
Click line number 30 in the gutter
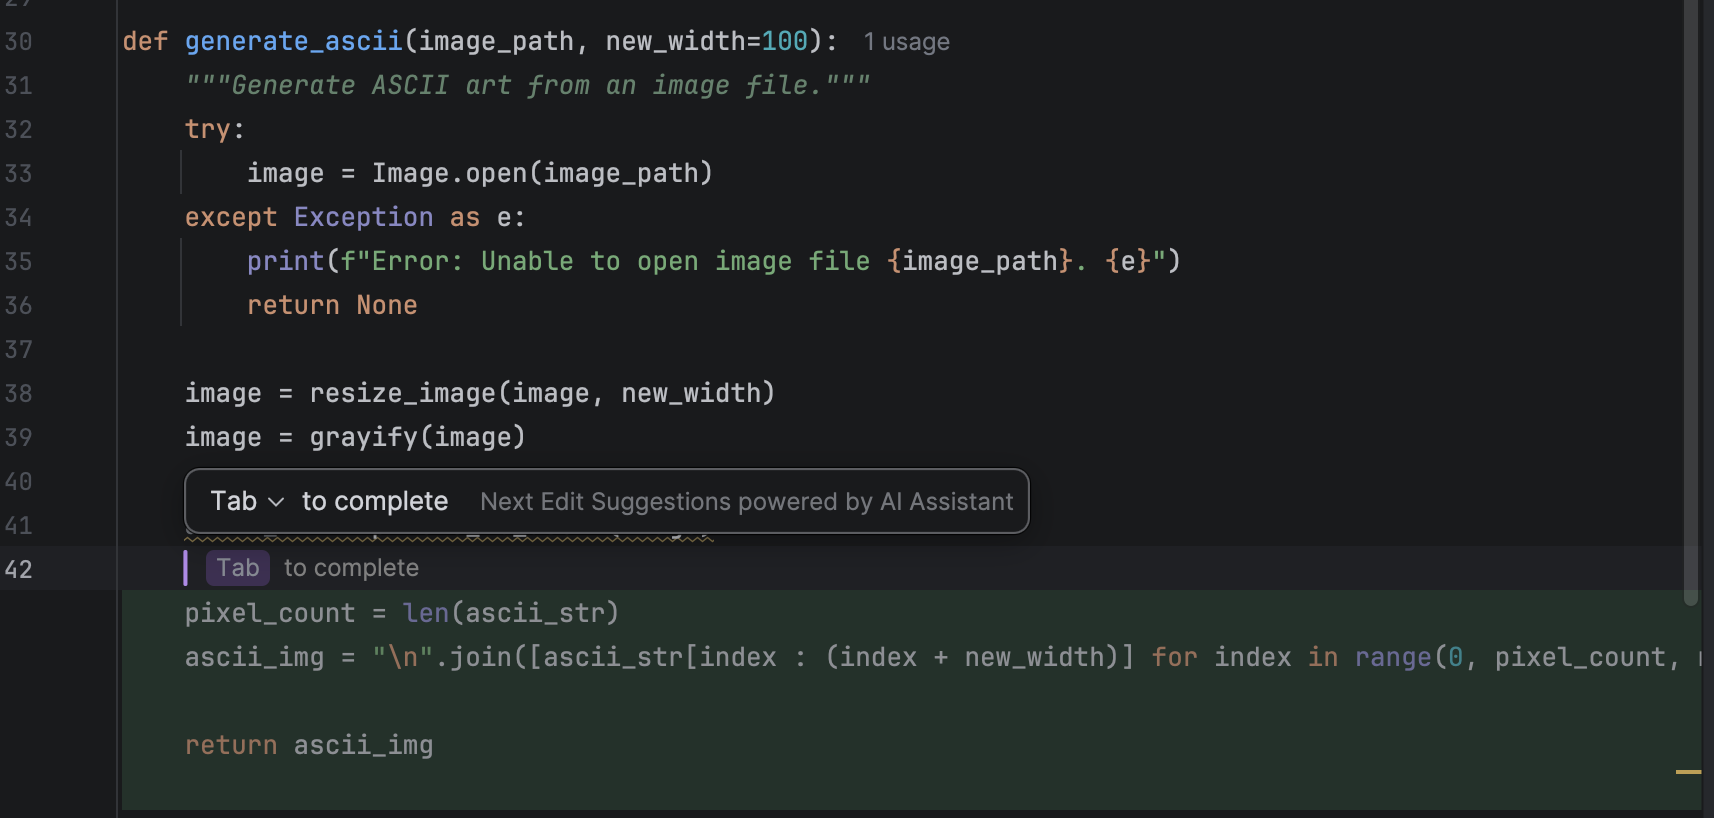point(18,42)
